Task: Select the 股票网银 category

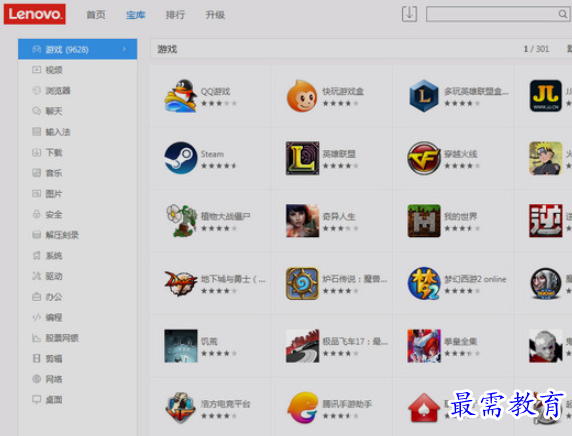Action: point(77,338)
